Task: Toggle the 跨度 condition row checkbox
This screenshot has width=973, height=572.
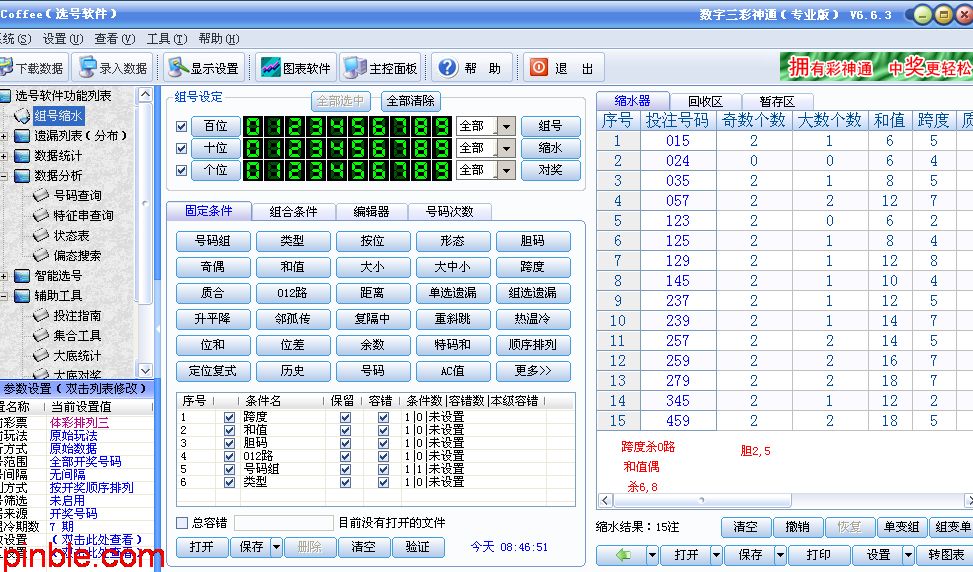Action: [229, 418]
